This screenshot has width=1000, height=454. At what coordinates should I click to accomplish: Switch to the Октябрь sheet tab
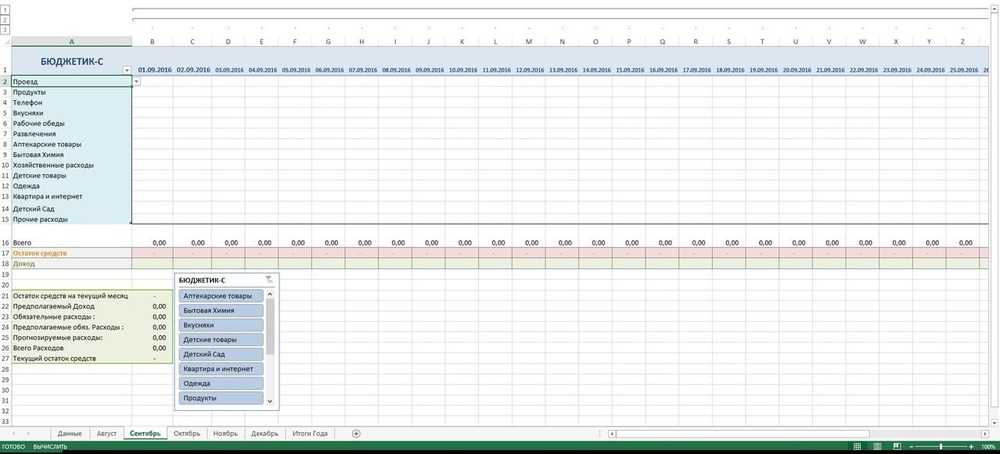(187, 433)
